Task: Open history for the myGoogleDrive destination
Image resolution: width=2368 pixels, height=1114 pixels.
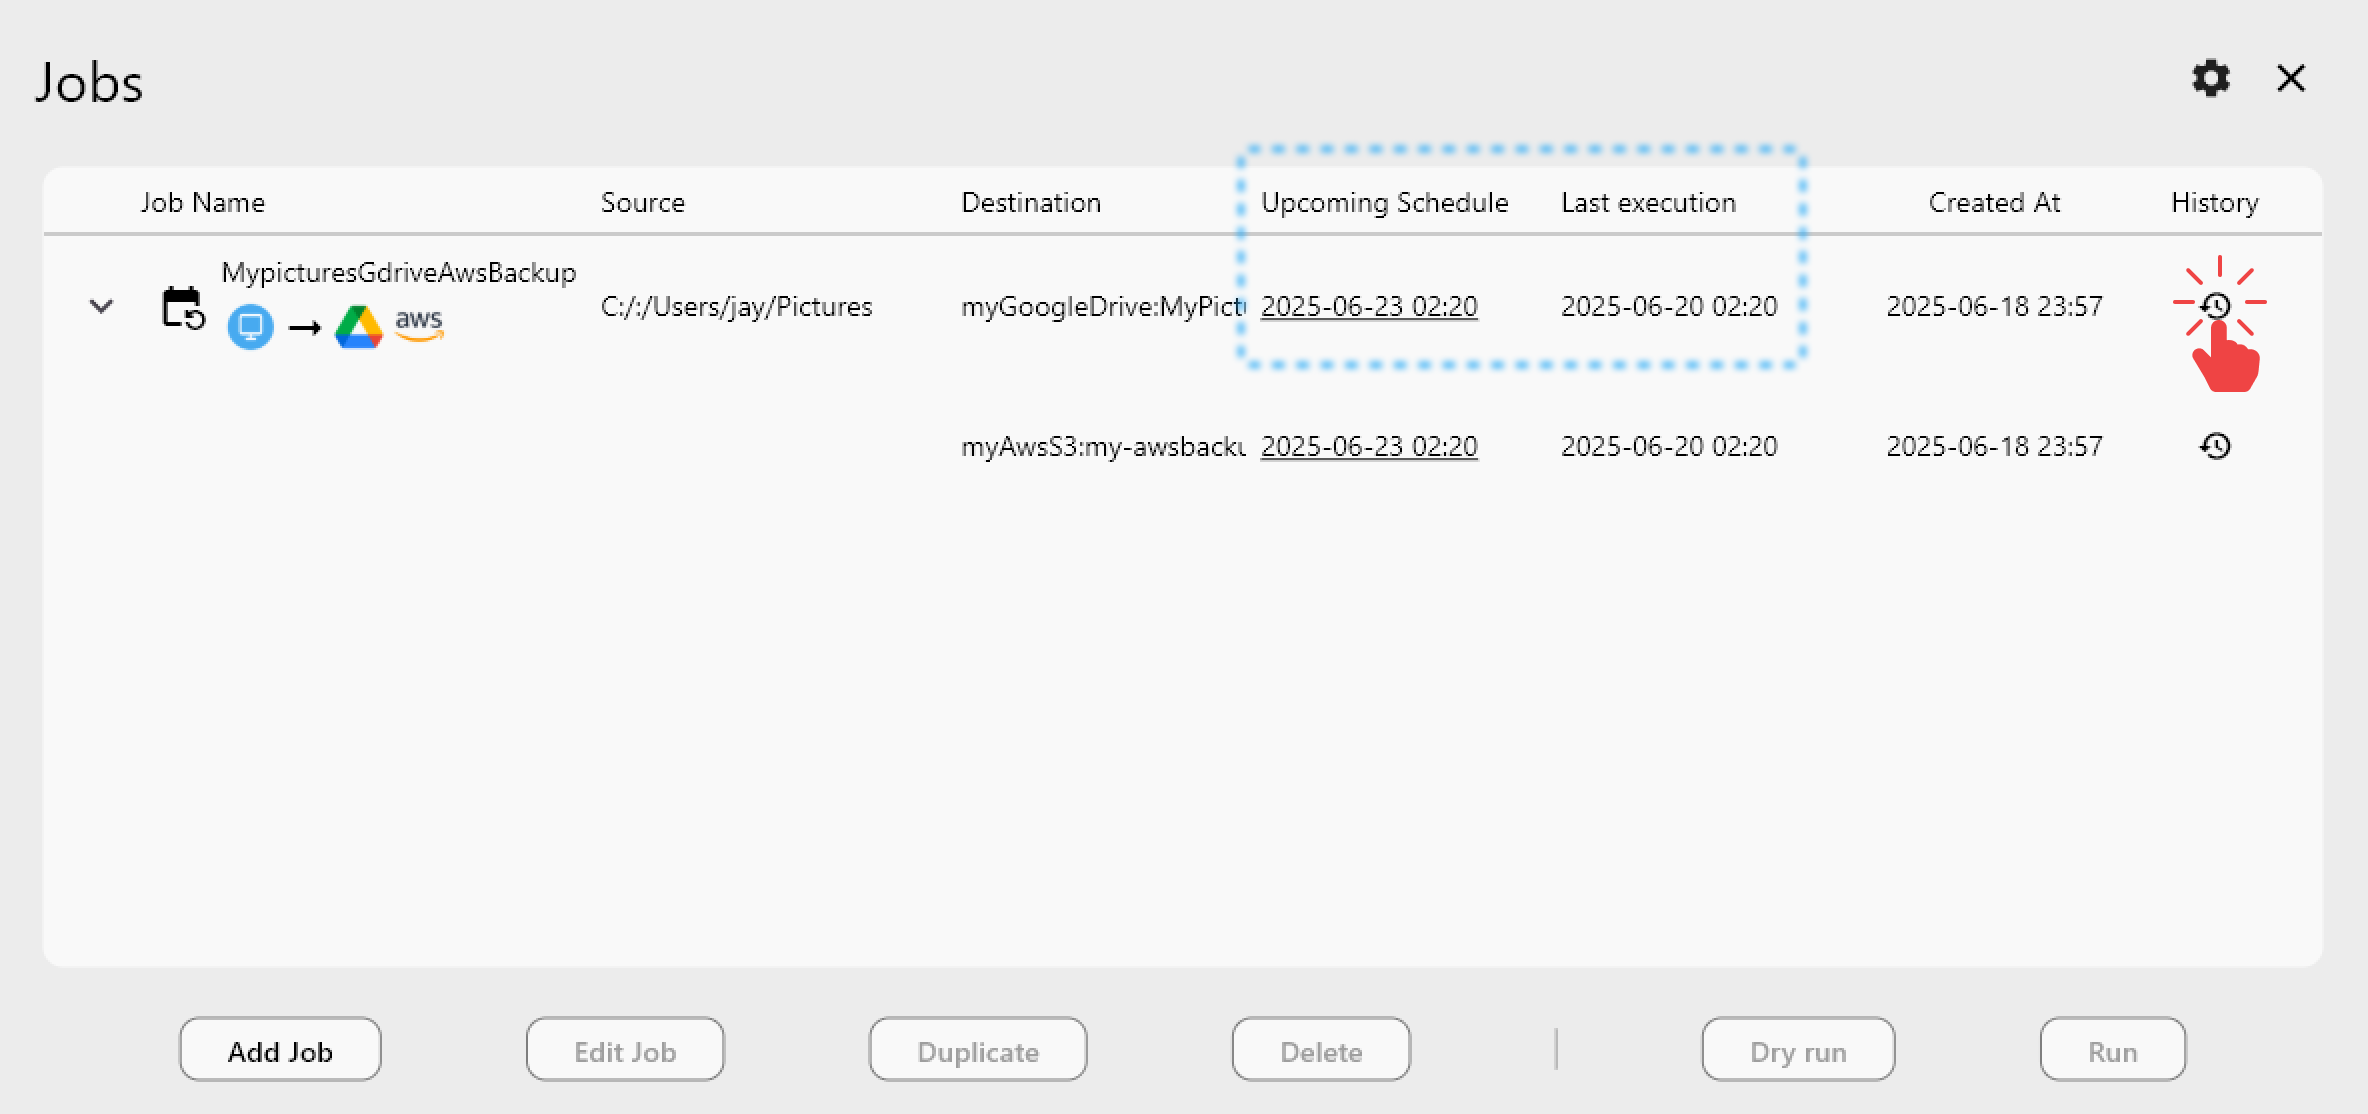Action: click(2216, 305)
